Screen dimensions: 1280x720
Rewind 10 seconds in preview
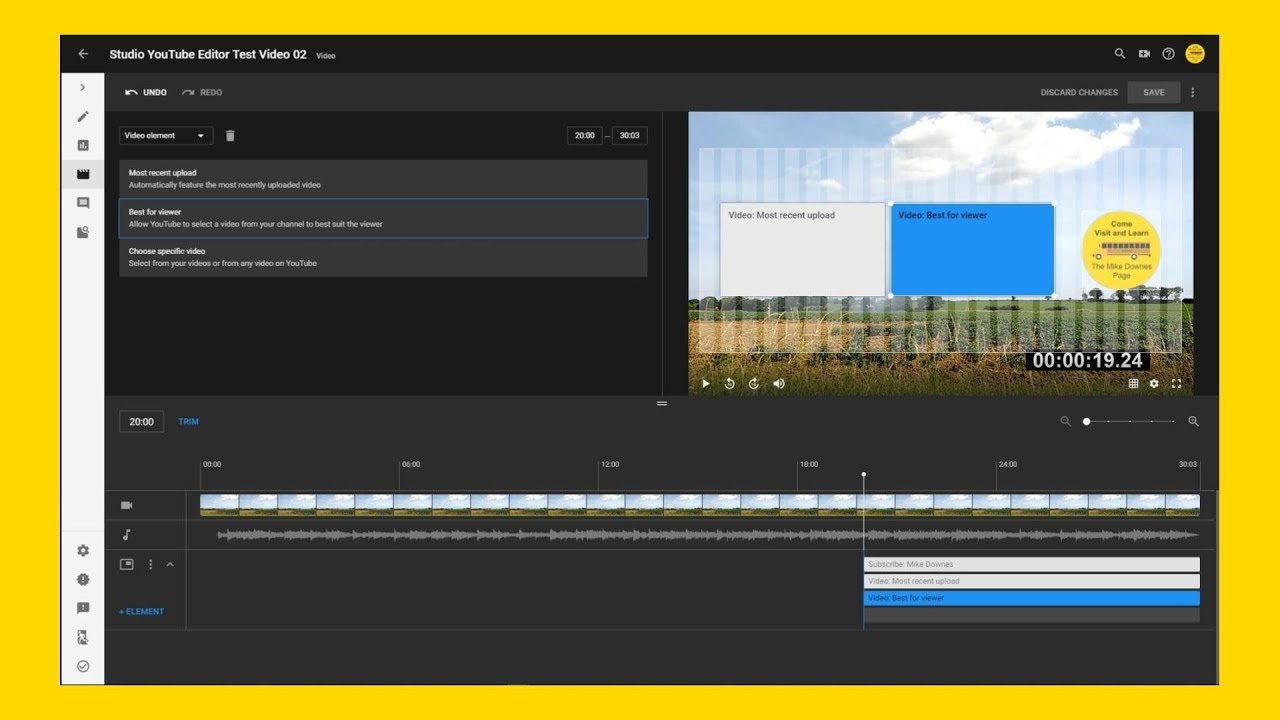point(729,383)
